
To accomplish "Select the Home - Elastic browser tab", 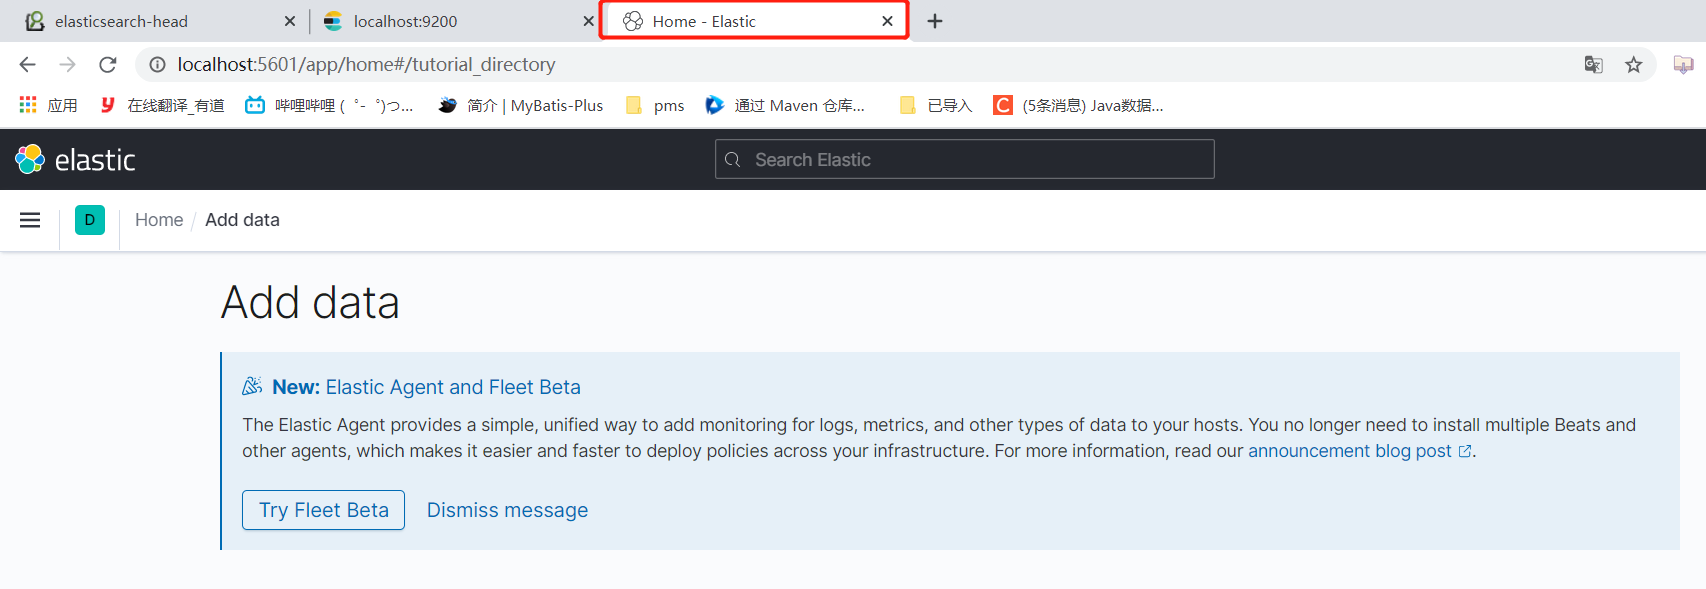I will [754, 21].
